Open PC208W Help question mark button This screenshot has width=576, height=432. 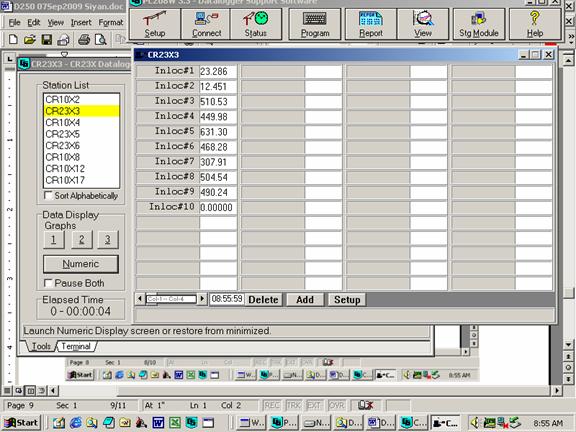coord(535,24)
